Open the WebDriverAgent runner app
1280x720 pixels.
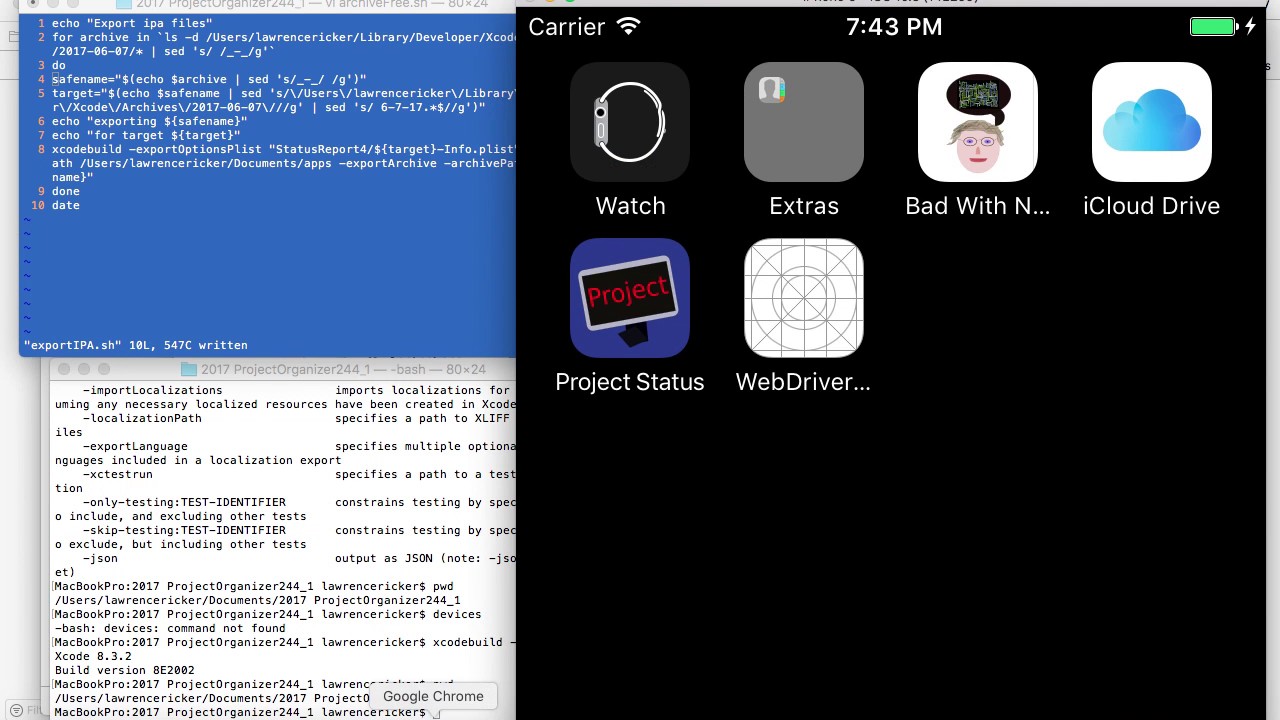click(804, 298)
